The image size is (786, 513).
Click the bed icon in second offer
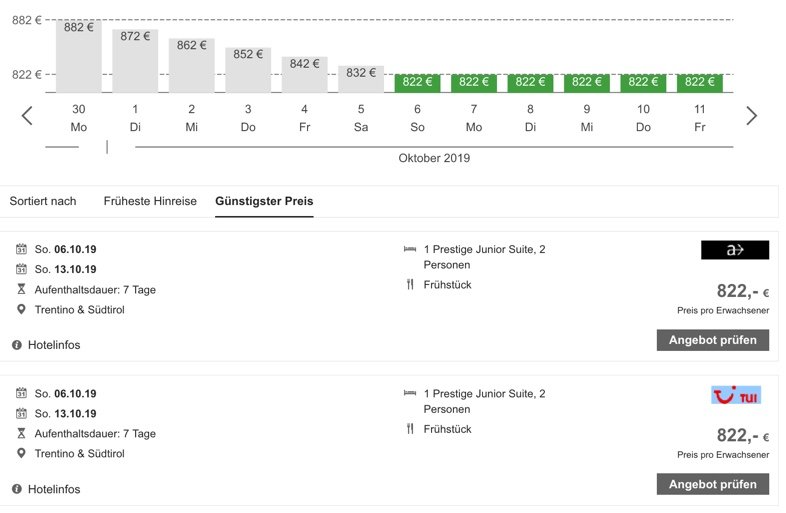point(409,394)
